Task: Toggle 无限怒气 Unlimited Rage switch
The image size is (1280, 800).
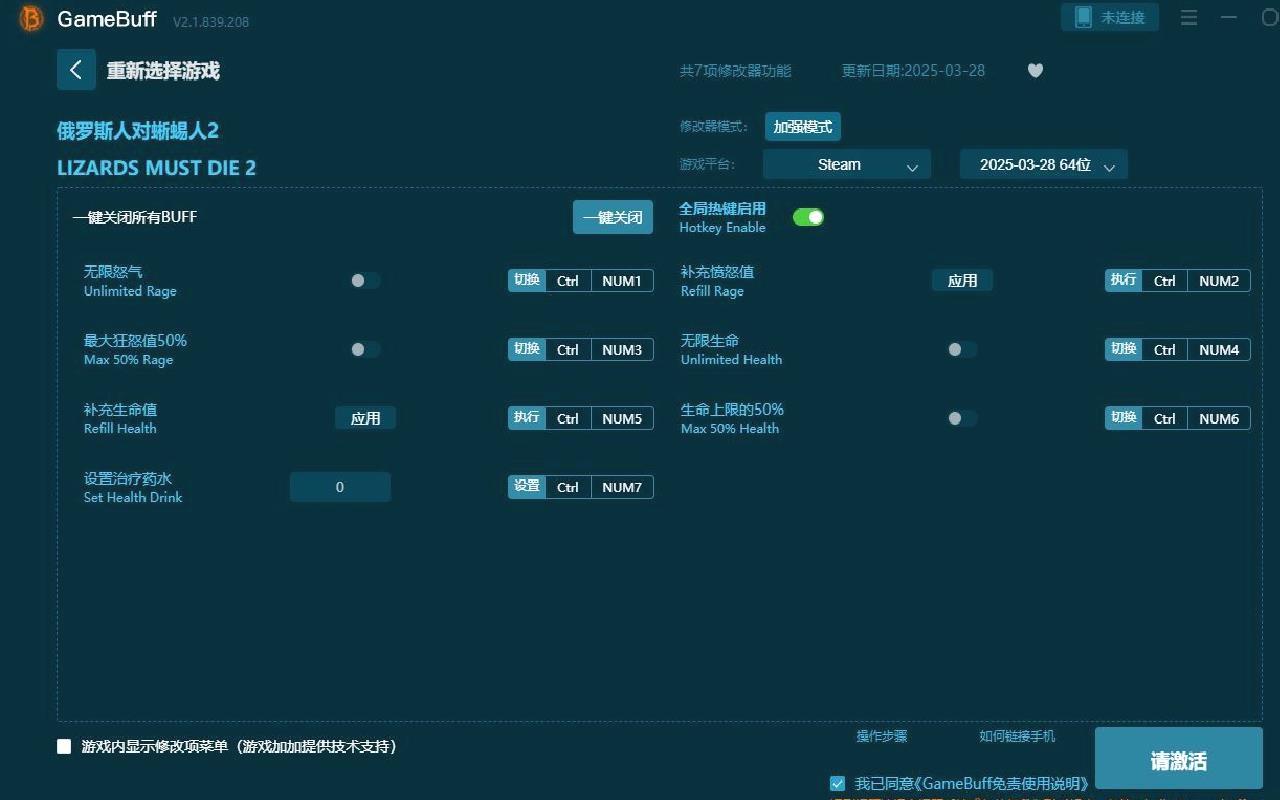Action: [x=365, y=281]
